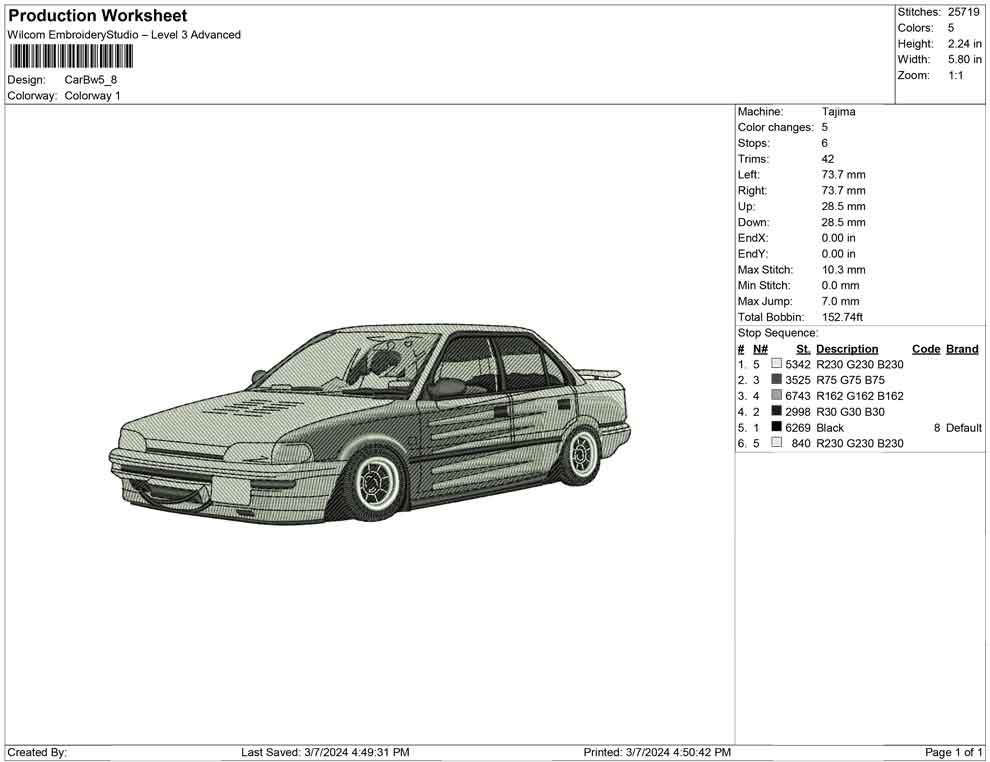Viewport: 990px width, 762px height.
Task: Click gray swatch R162 G162 B162
Action: click(777, 395)
